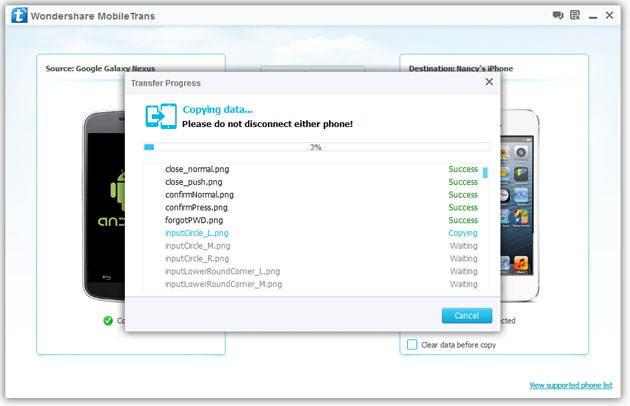Select close_normal.png in the file list
Screen dimensions: 630x406
click(316, 169)
